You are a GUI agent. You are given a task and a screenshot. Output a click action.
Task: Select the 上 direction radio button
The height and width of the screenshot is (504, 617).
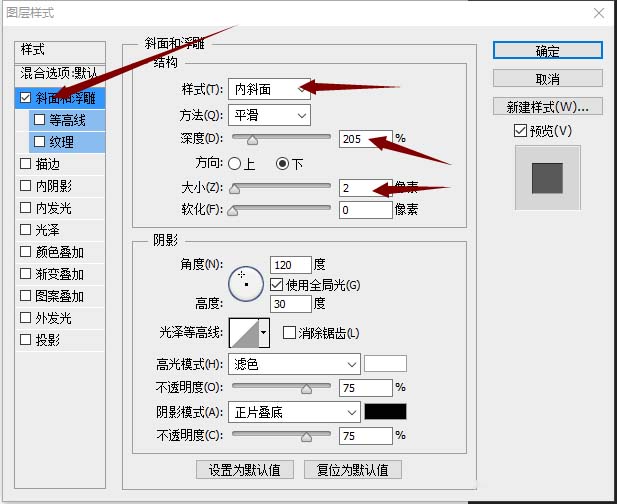pos(235,163)
